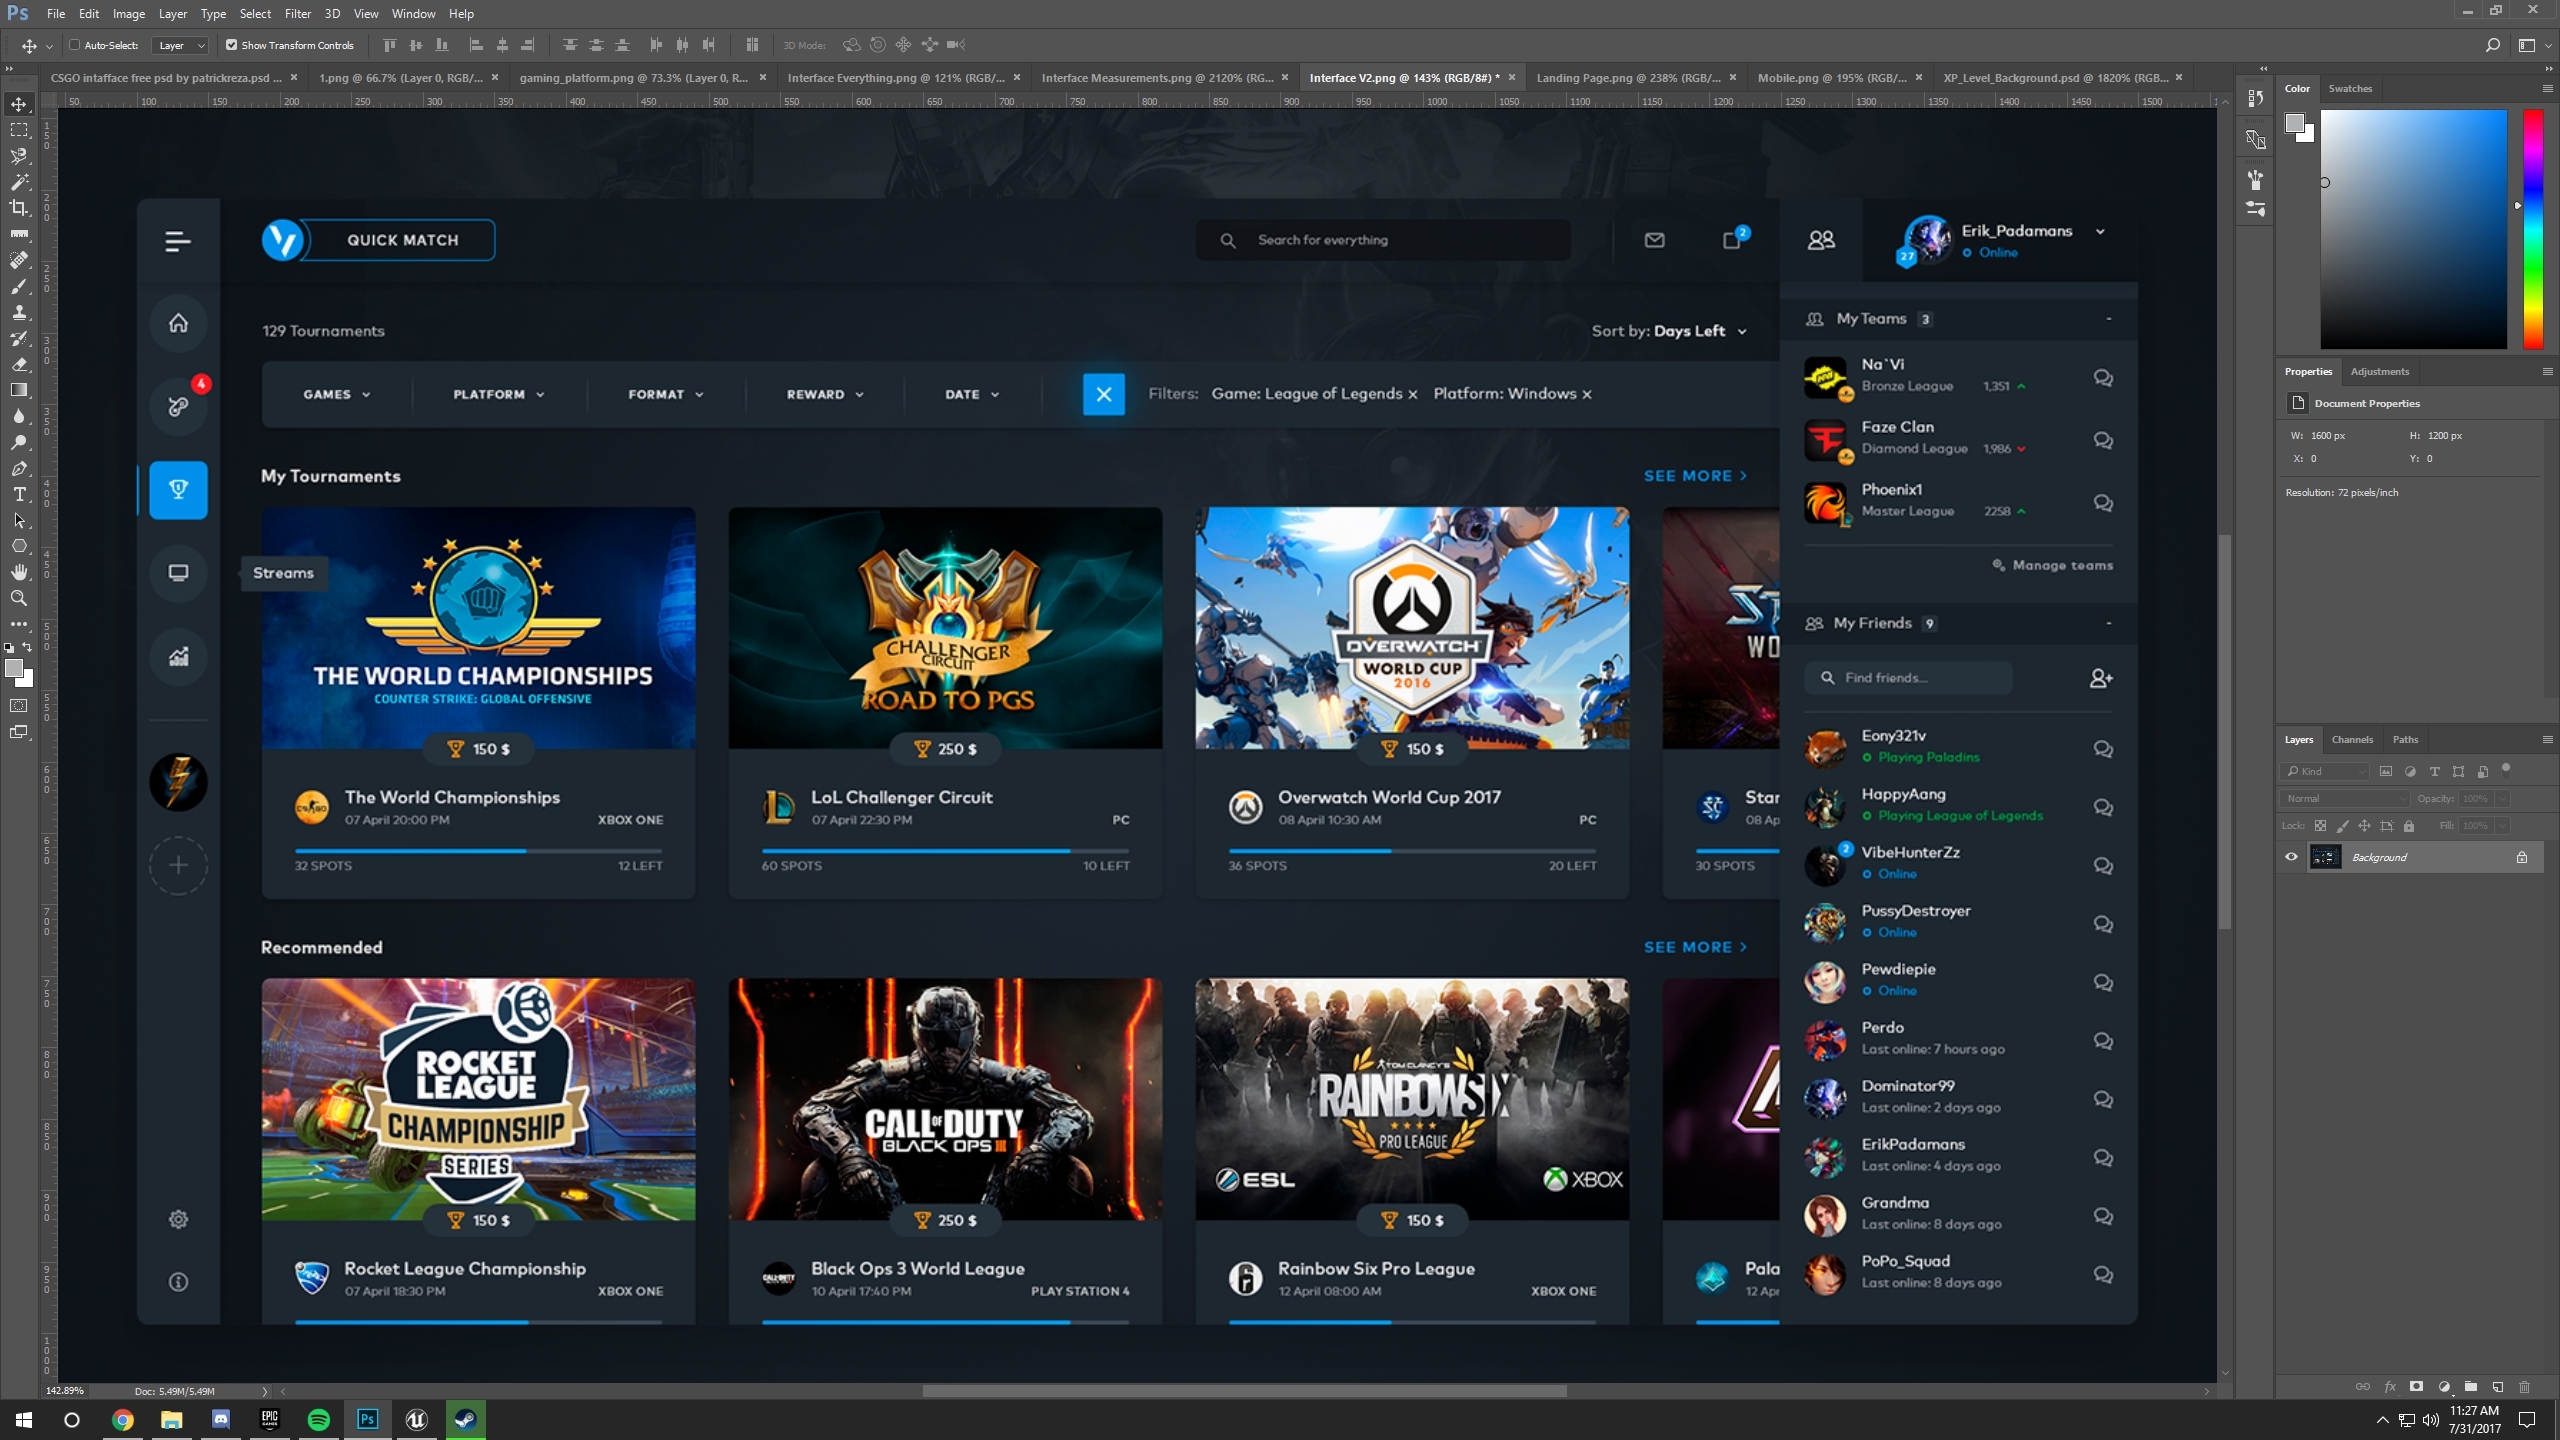Screen dimensions: 2560x1440
Task: Toggle the smart object layer filter
Action: pyautogui.click(x=2482, y=771)
